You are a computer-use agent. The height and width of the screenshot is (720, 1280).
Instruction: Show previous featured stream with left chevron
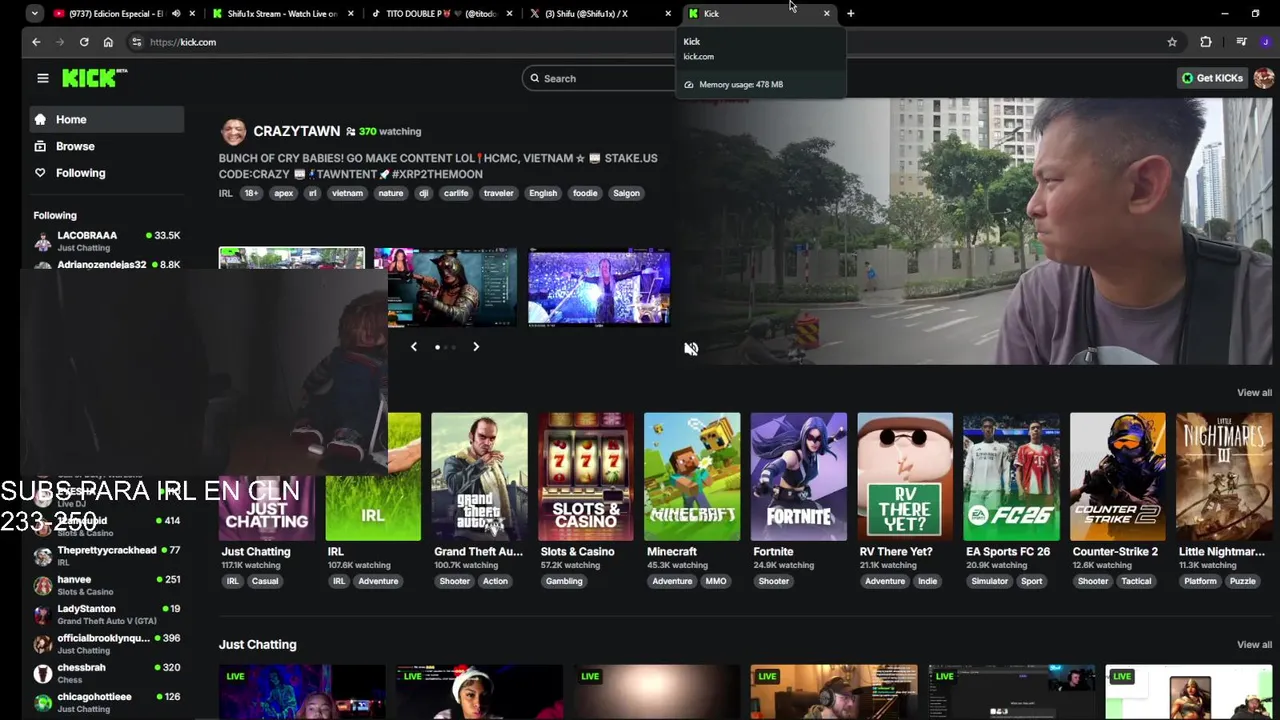[414, 347]
